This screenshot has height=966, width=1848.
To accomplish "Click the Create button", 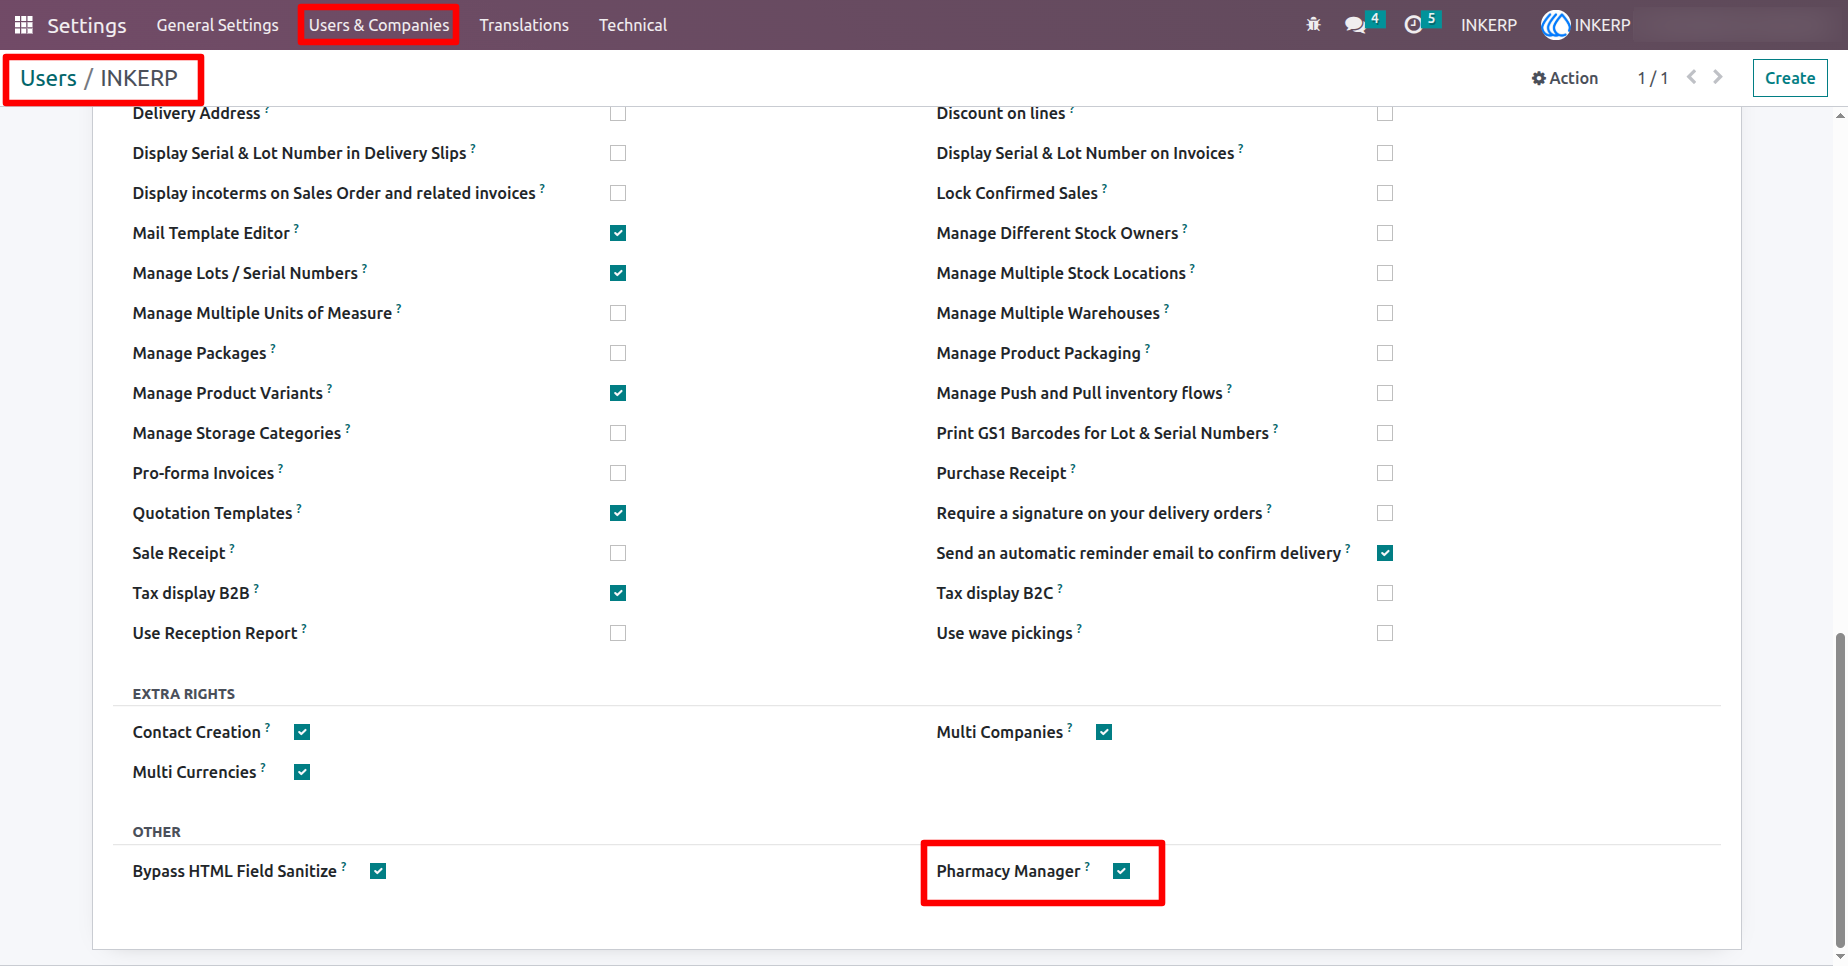I will tap(1790, 78).
